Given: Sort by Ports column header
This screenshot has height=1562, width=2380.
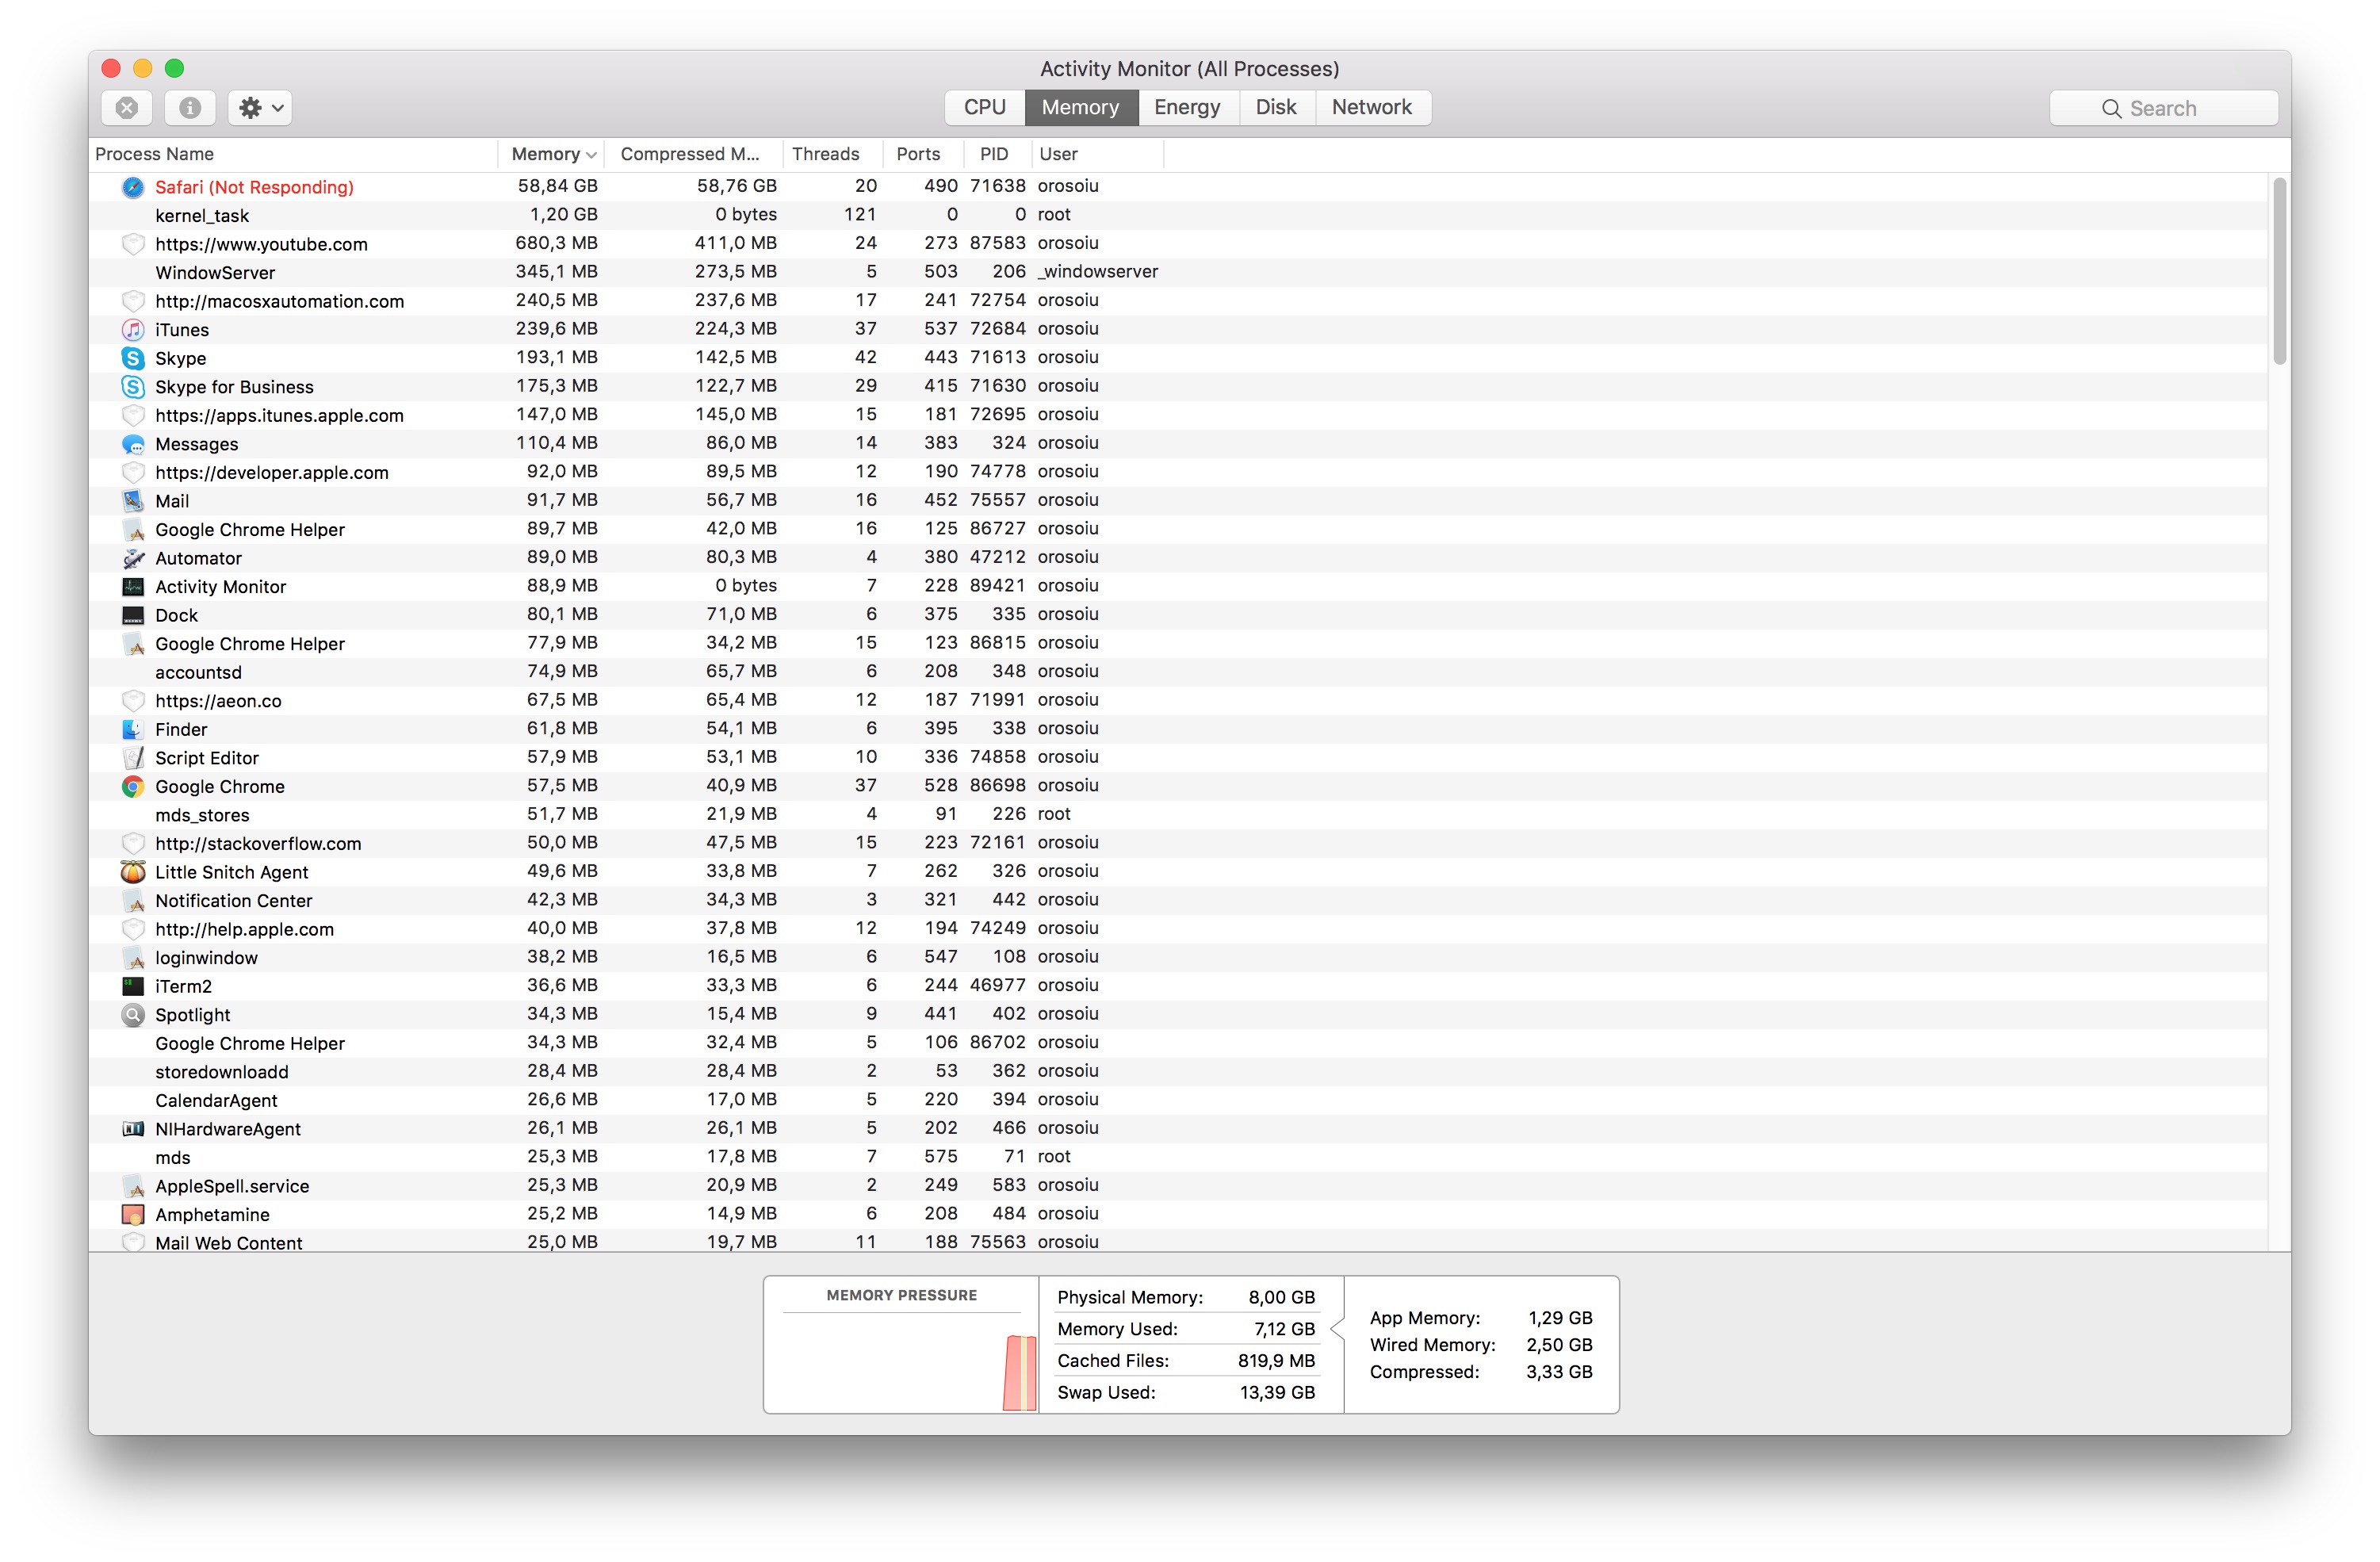Looking at the screenshot, I should [x=923, y=154].
